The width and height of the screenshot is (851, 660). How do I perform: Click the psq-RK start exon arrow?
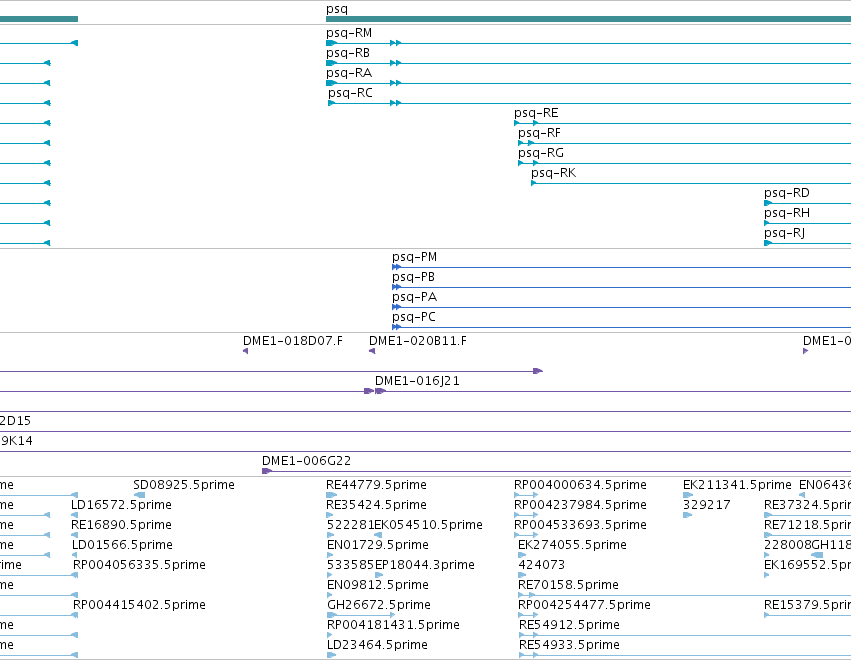(534, 183)
